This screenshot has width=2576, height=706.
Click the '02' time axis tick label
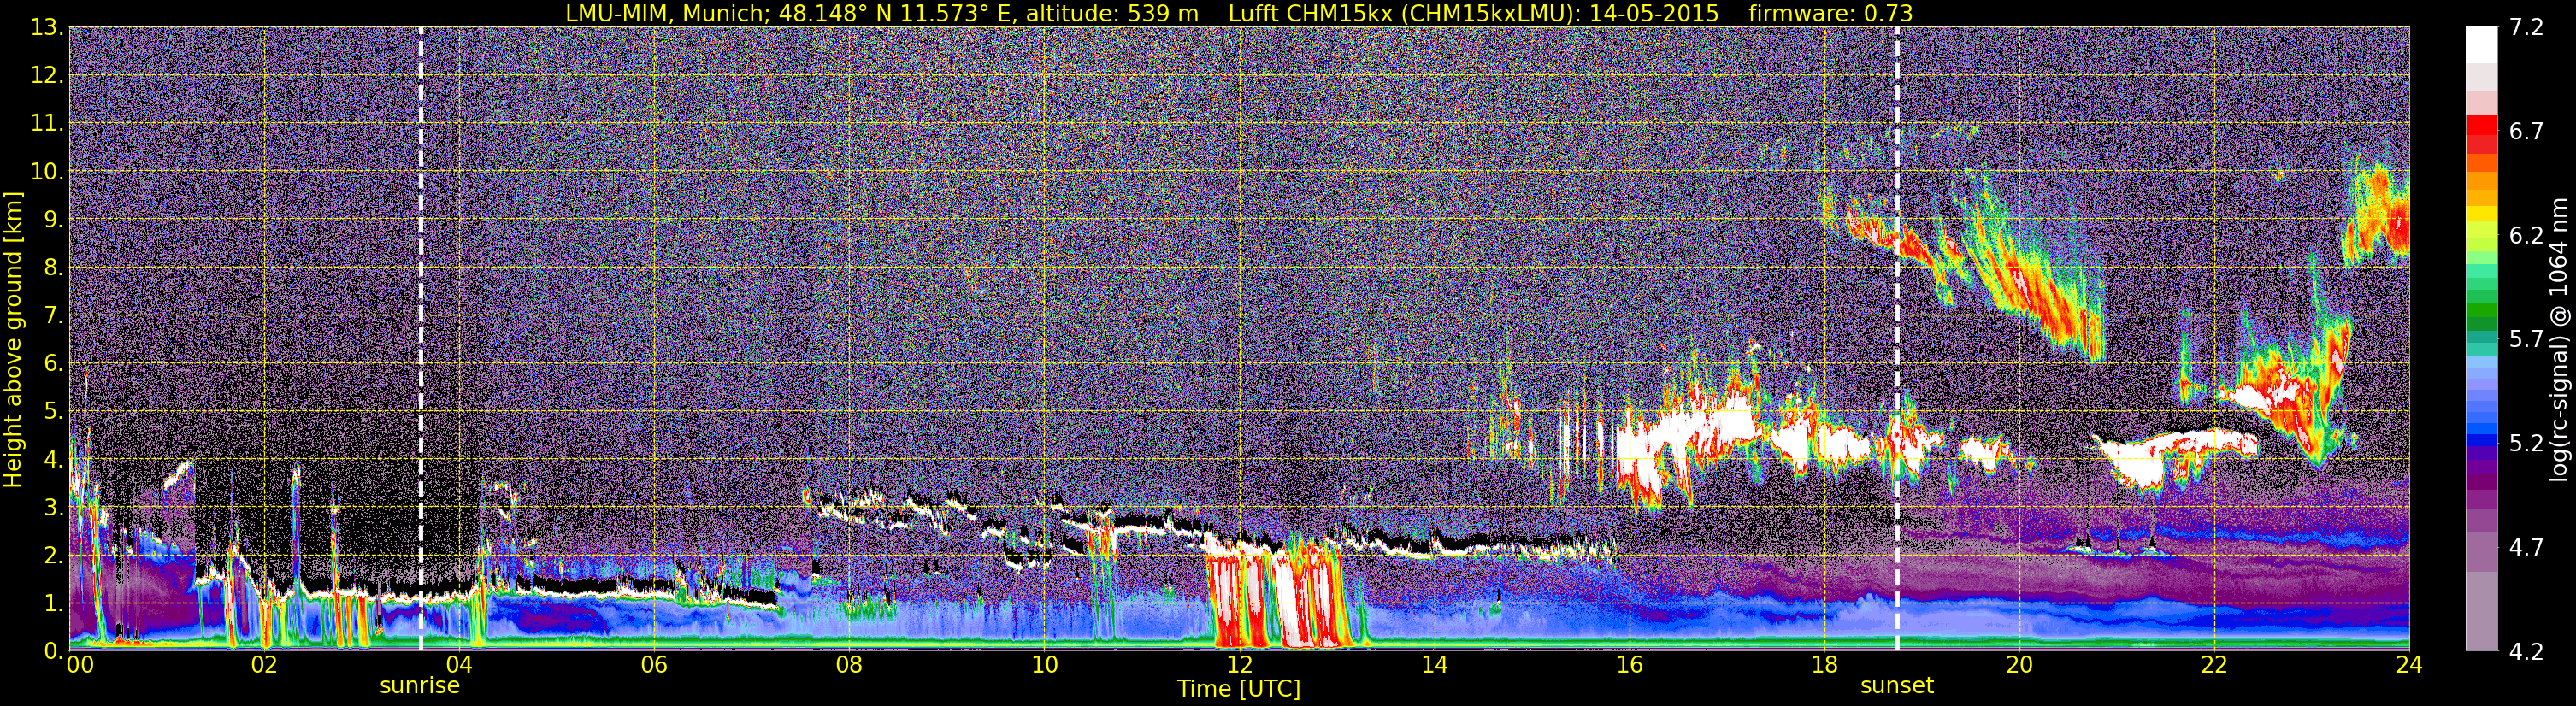tap(263, 665)
